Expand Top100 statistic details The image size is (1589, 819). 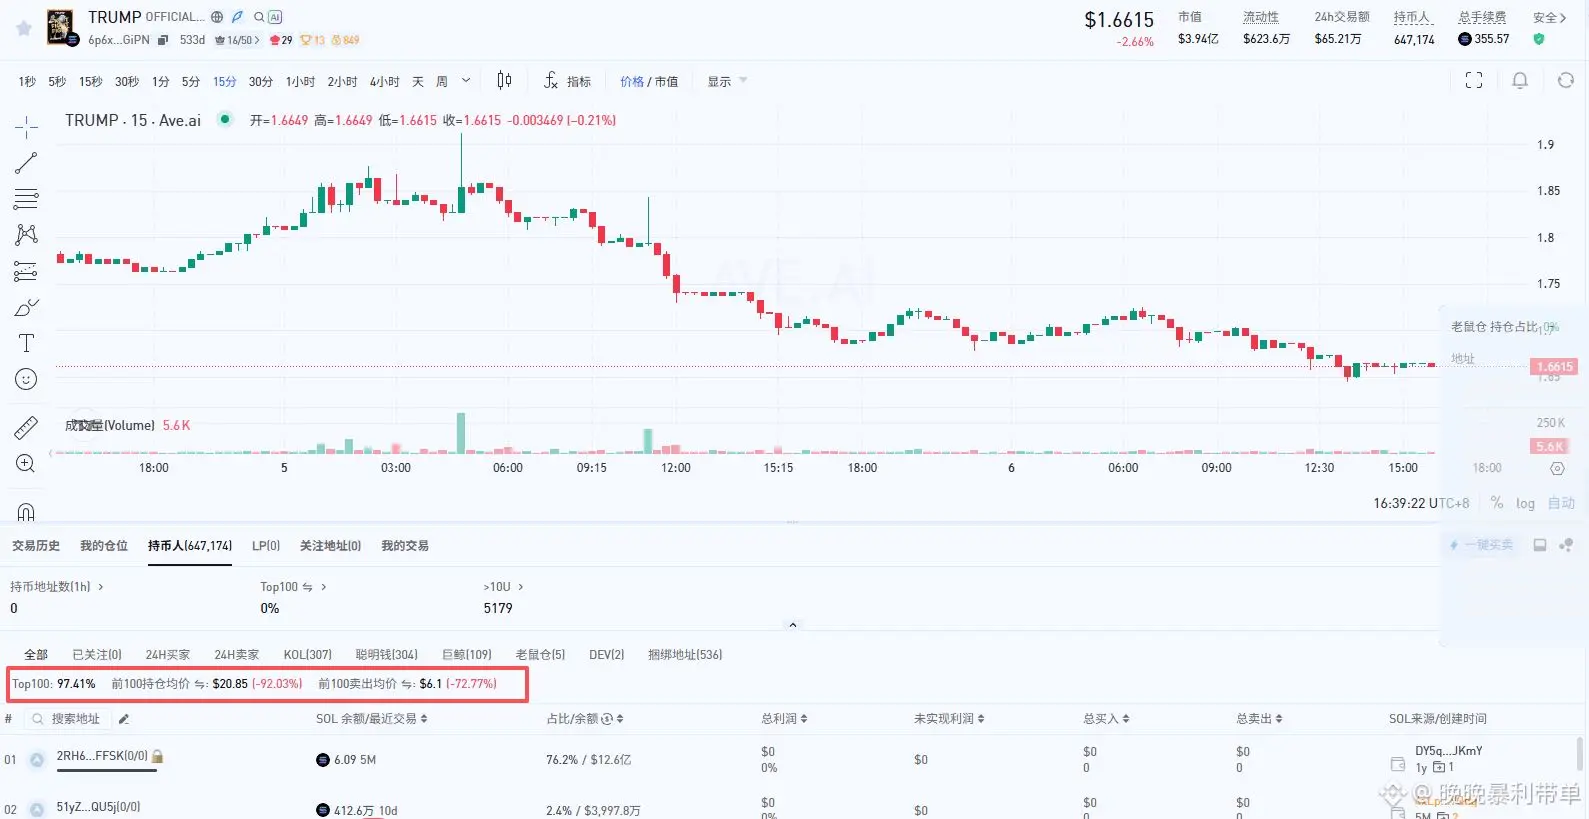point(324,587)
